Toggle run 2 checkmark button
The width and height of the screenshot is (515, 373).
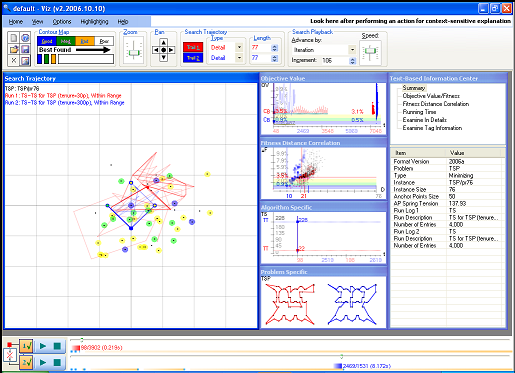coord(26,362)
